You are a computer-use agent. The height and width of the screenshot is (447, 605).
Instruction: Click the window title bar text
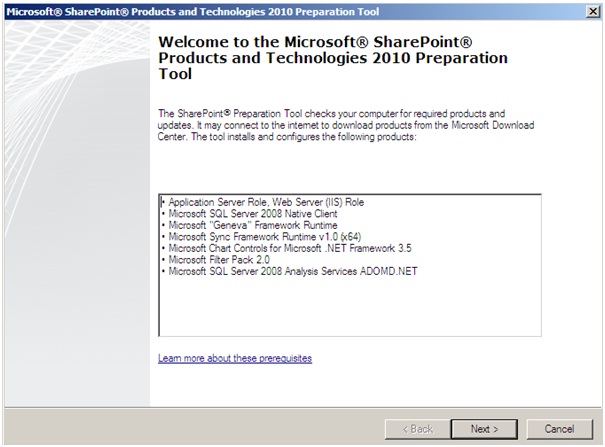click(193, 12)
